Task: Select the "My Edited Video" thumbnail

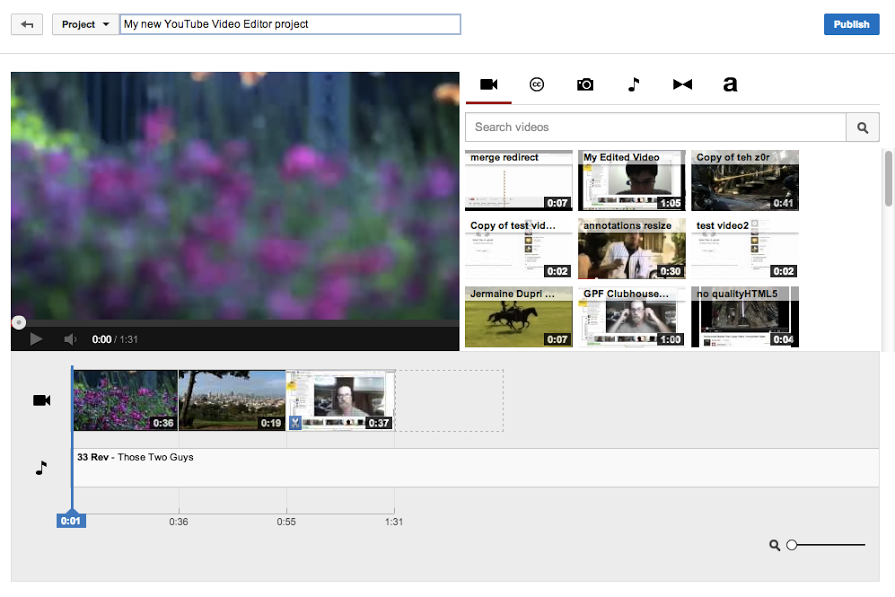Action: [631, 180]
